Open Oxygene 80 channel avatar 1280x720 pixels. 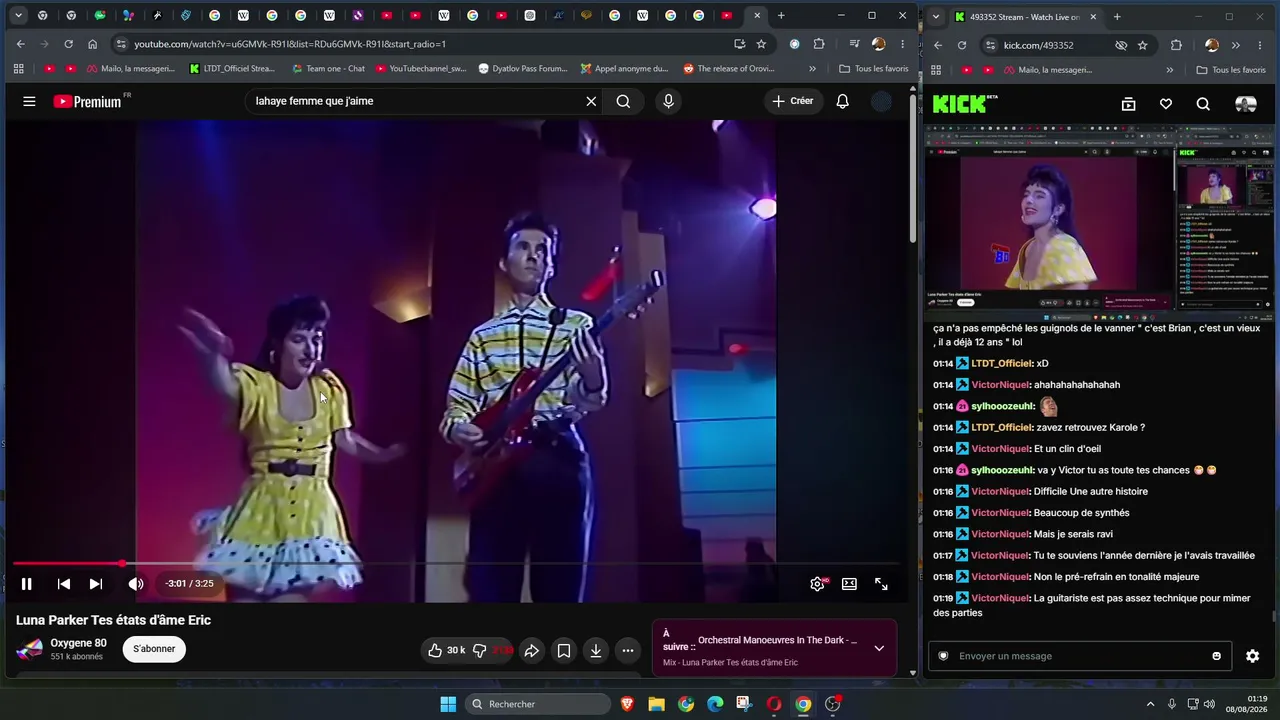30,649
